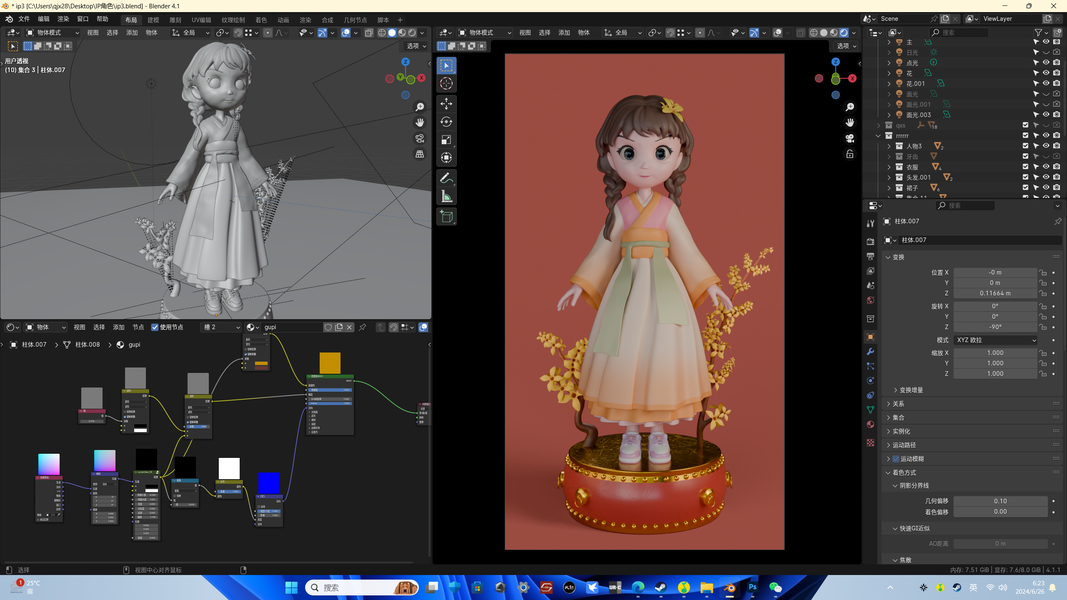Toggle selectability arrow for 裙子 collection

pos(1036,187)
